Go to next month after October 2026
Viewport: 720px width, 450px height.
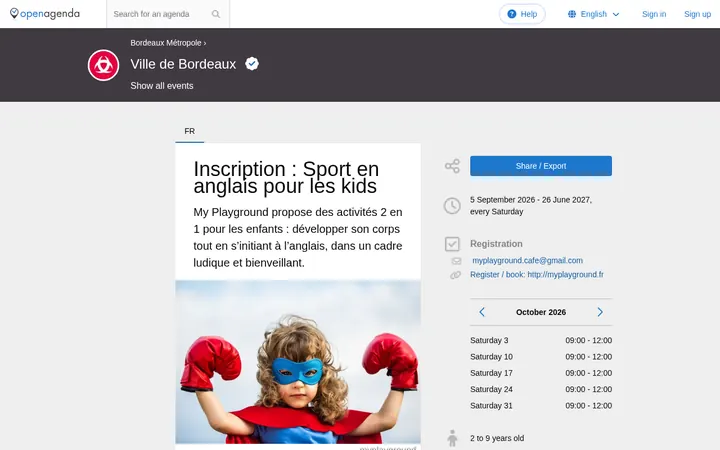click(x=600, y=312)
